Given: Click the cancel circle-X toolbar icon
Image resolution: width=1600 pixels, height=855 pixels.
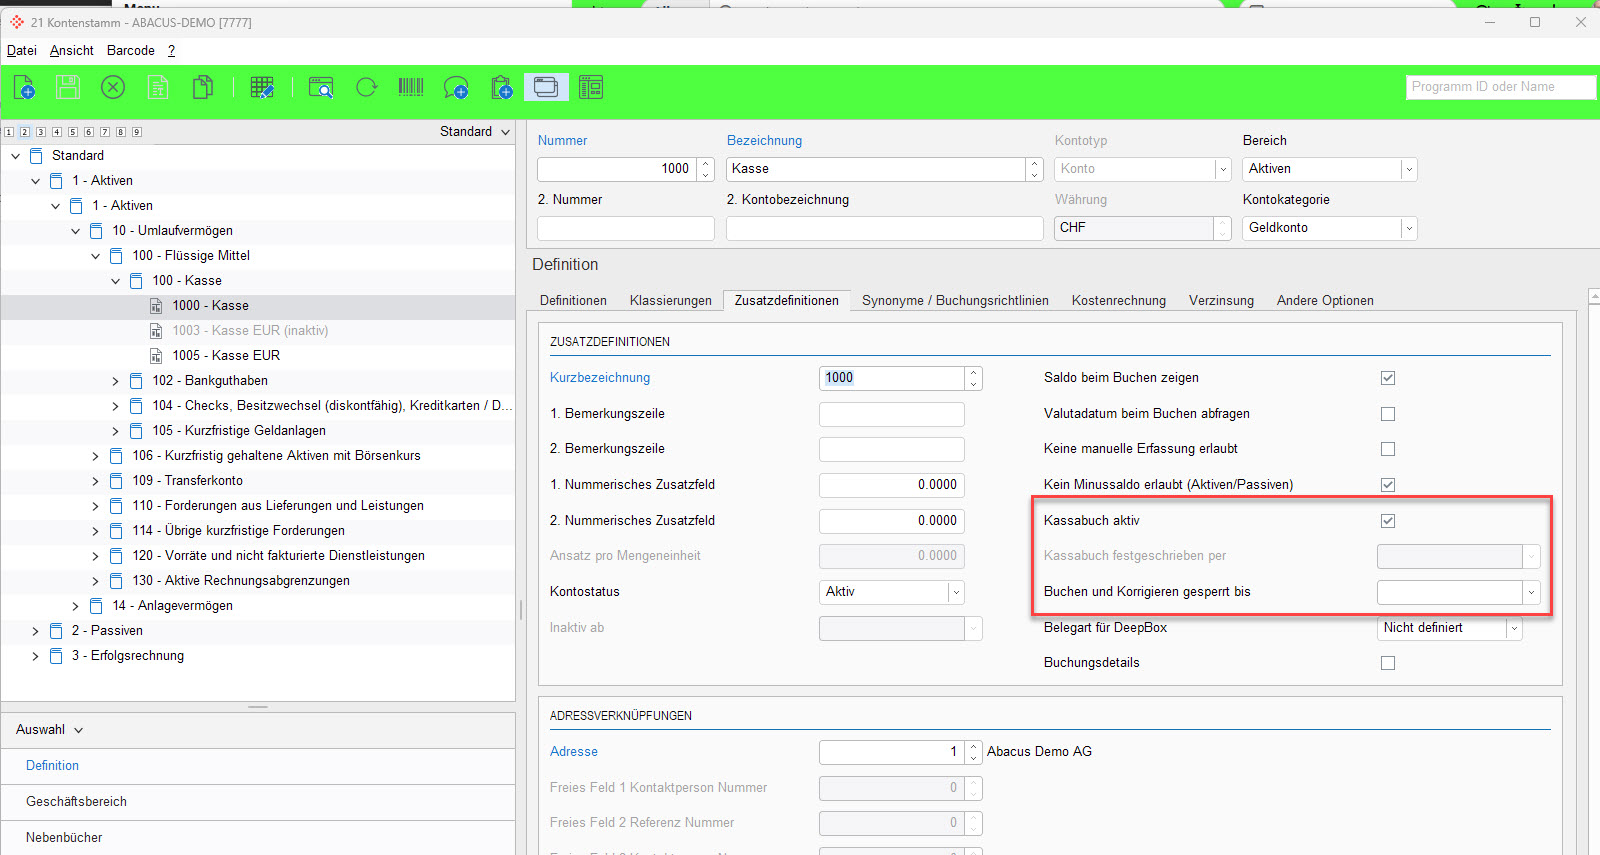Looking at the screenshot, I should [x=113, y=88].
